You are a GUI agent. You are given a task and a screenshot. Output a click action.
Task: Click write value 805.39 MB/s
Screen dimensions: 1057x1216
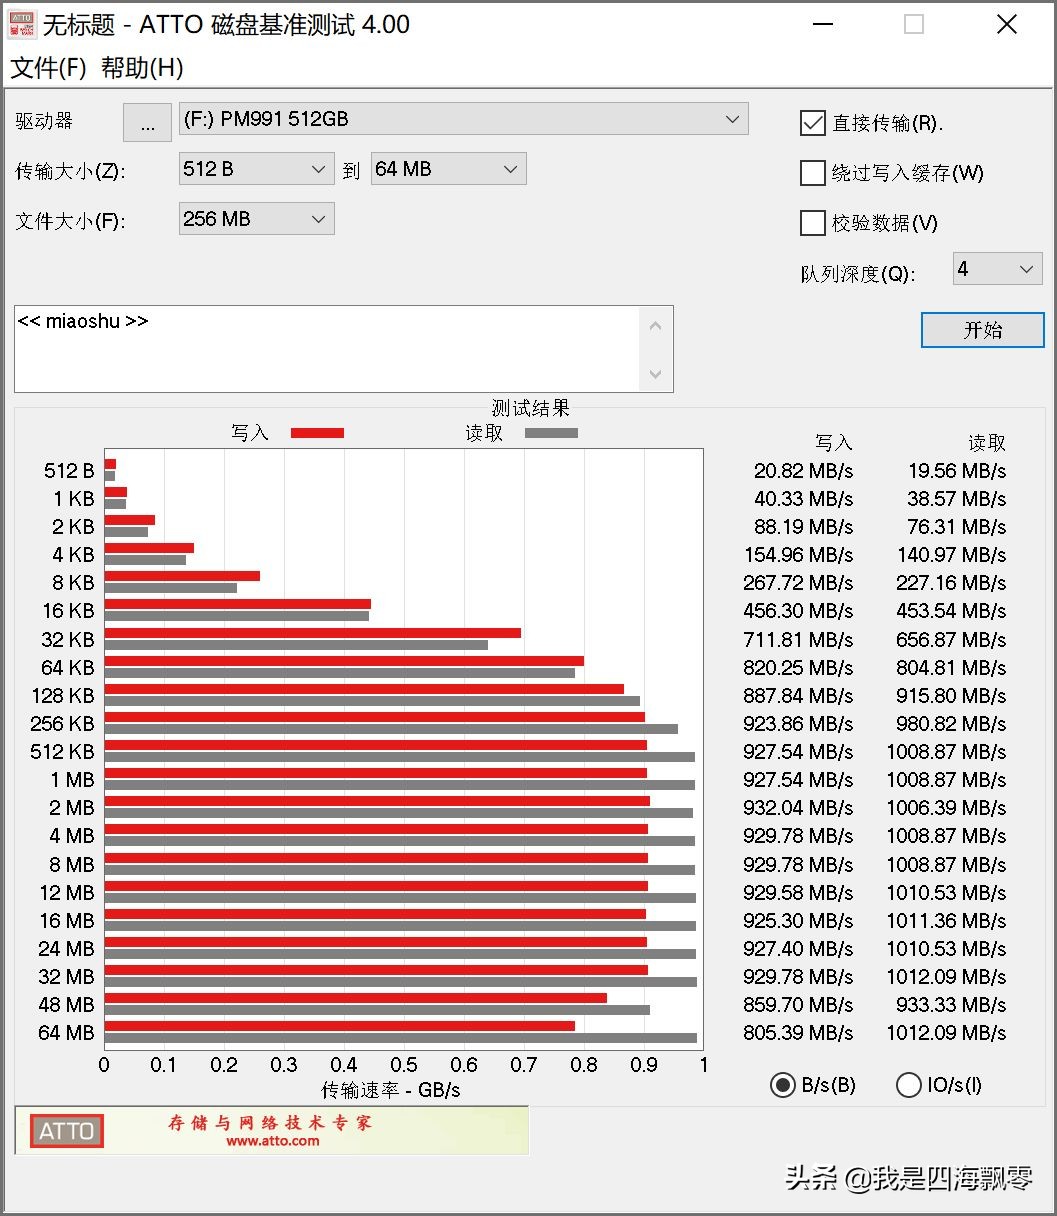tap(799, 1033)
